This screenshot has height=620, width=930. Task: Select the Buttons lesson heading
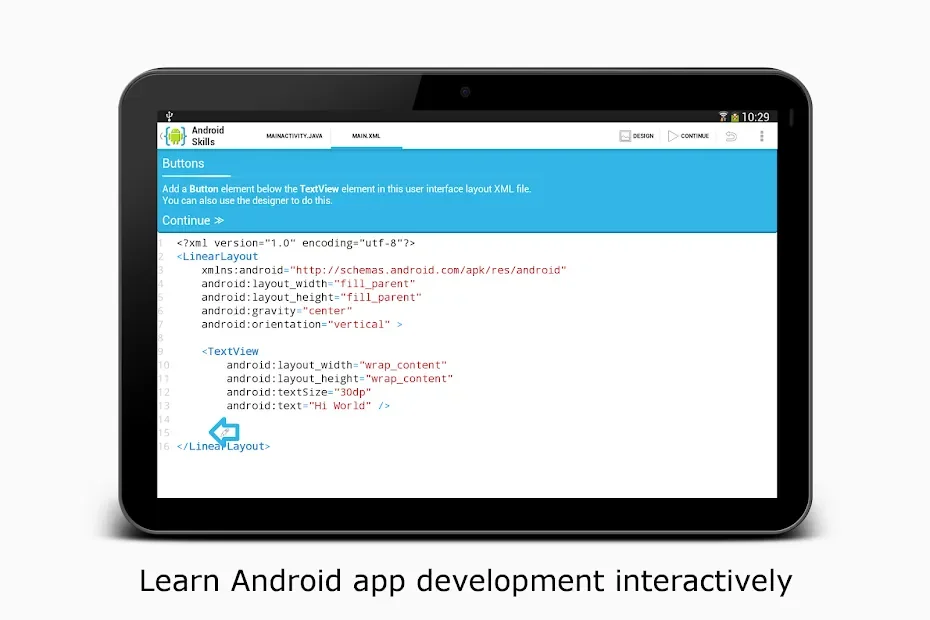coord(183,163)
